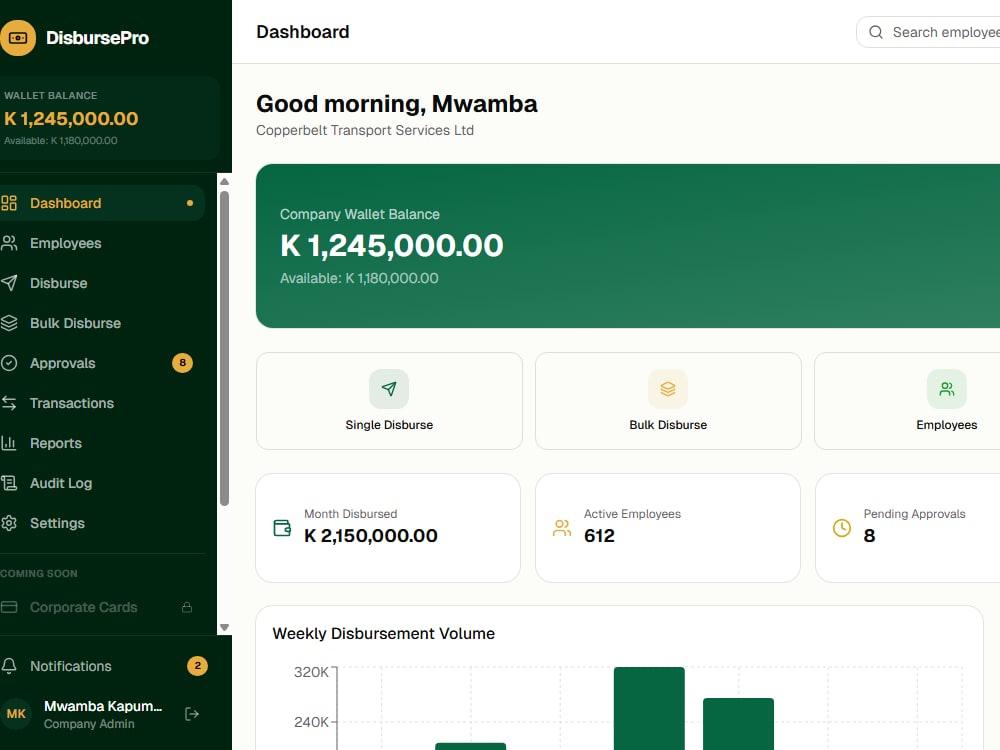1000x750 pixels.
Task: Click the Single Disburse quick action card
Action: (389, 401)
